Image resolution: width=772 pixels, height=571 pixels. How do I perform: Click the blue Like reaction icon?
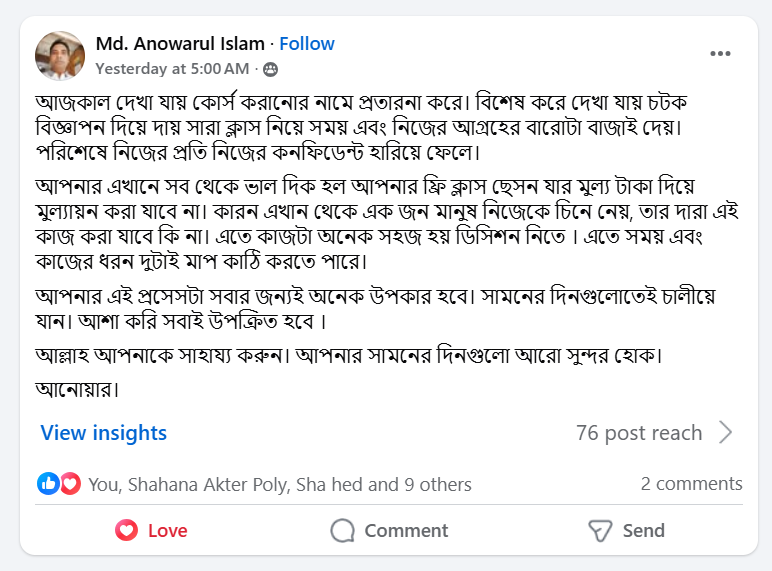(x=47, y=484)
